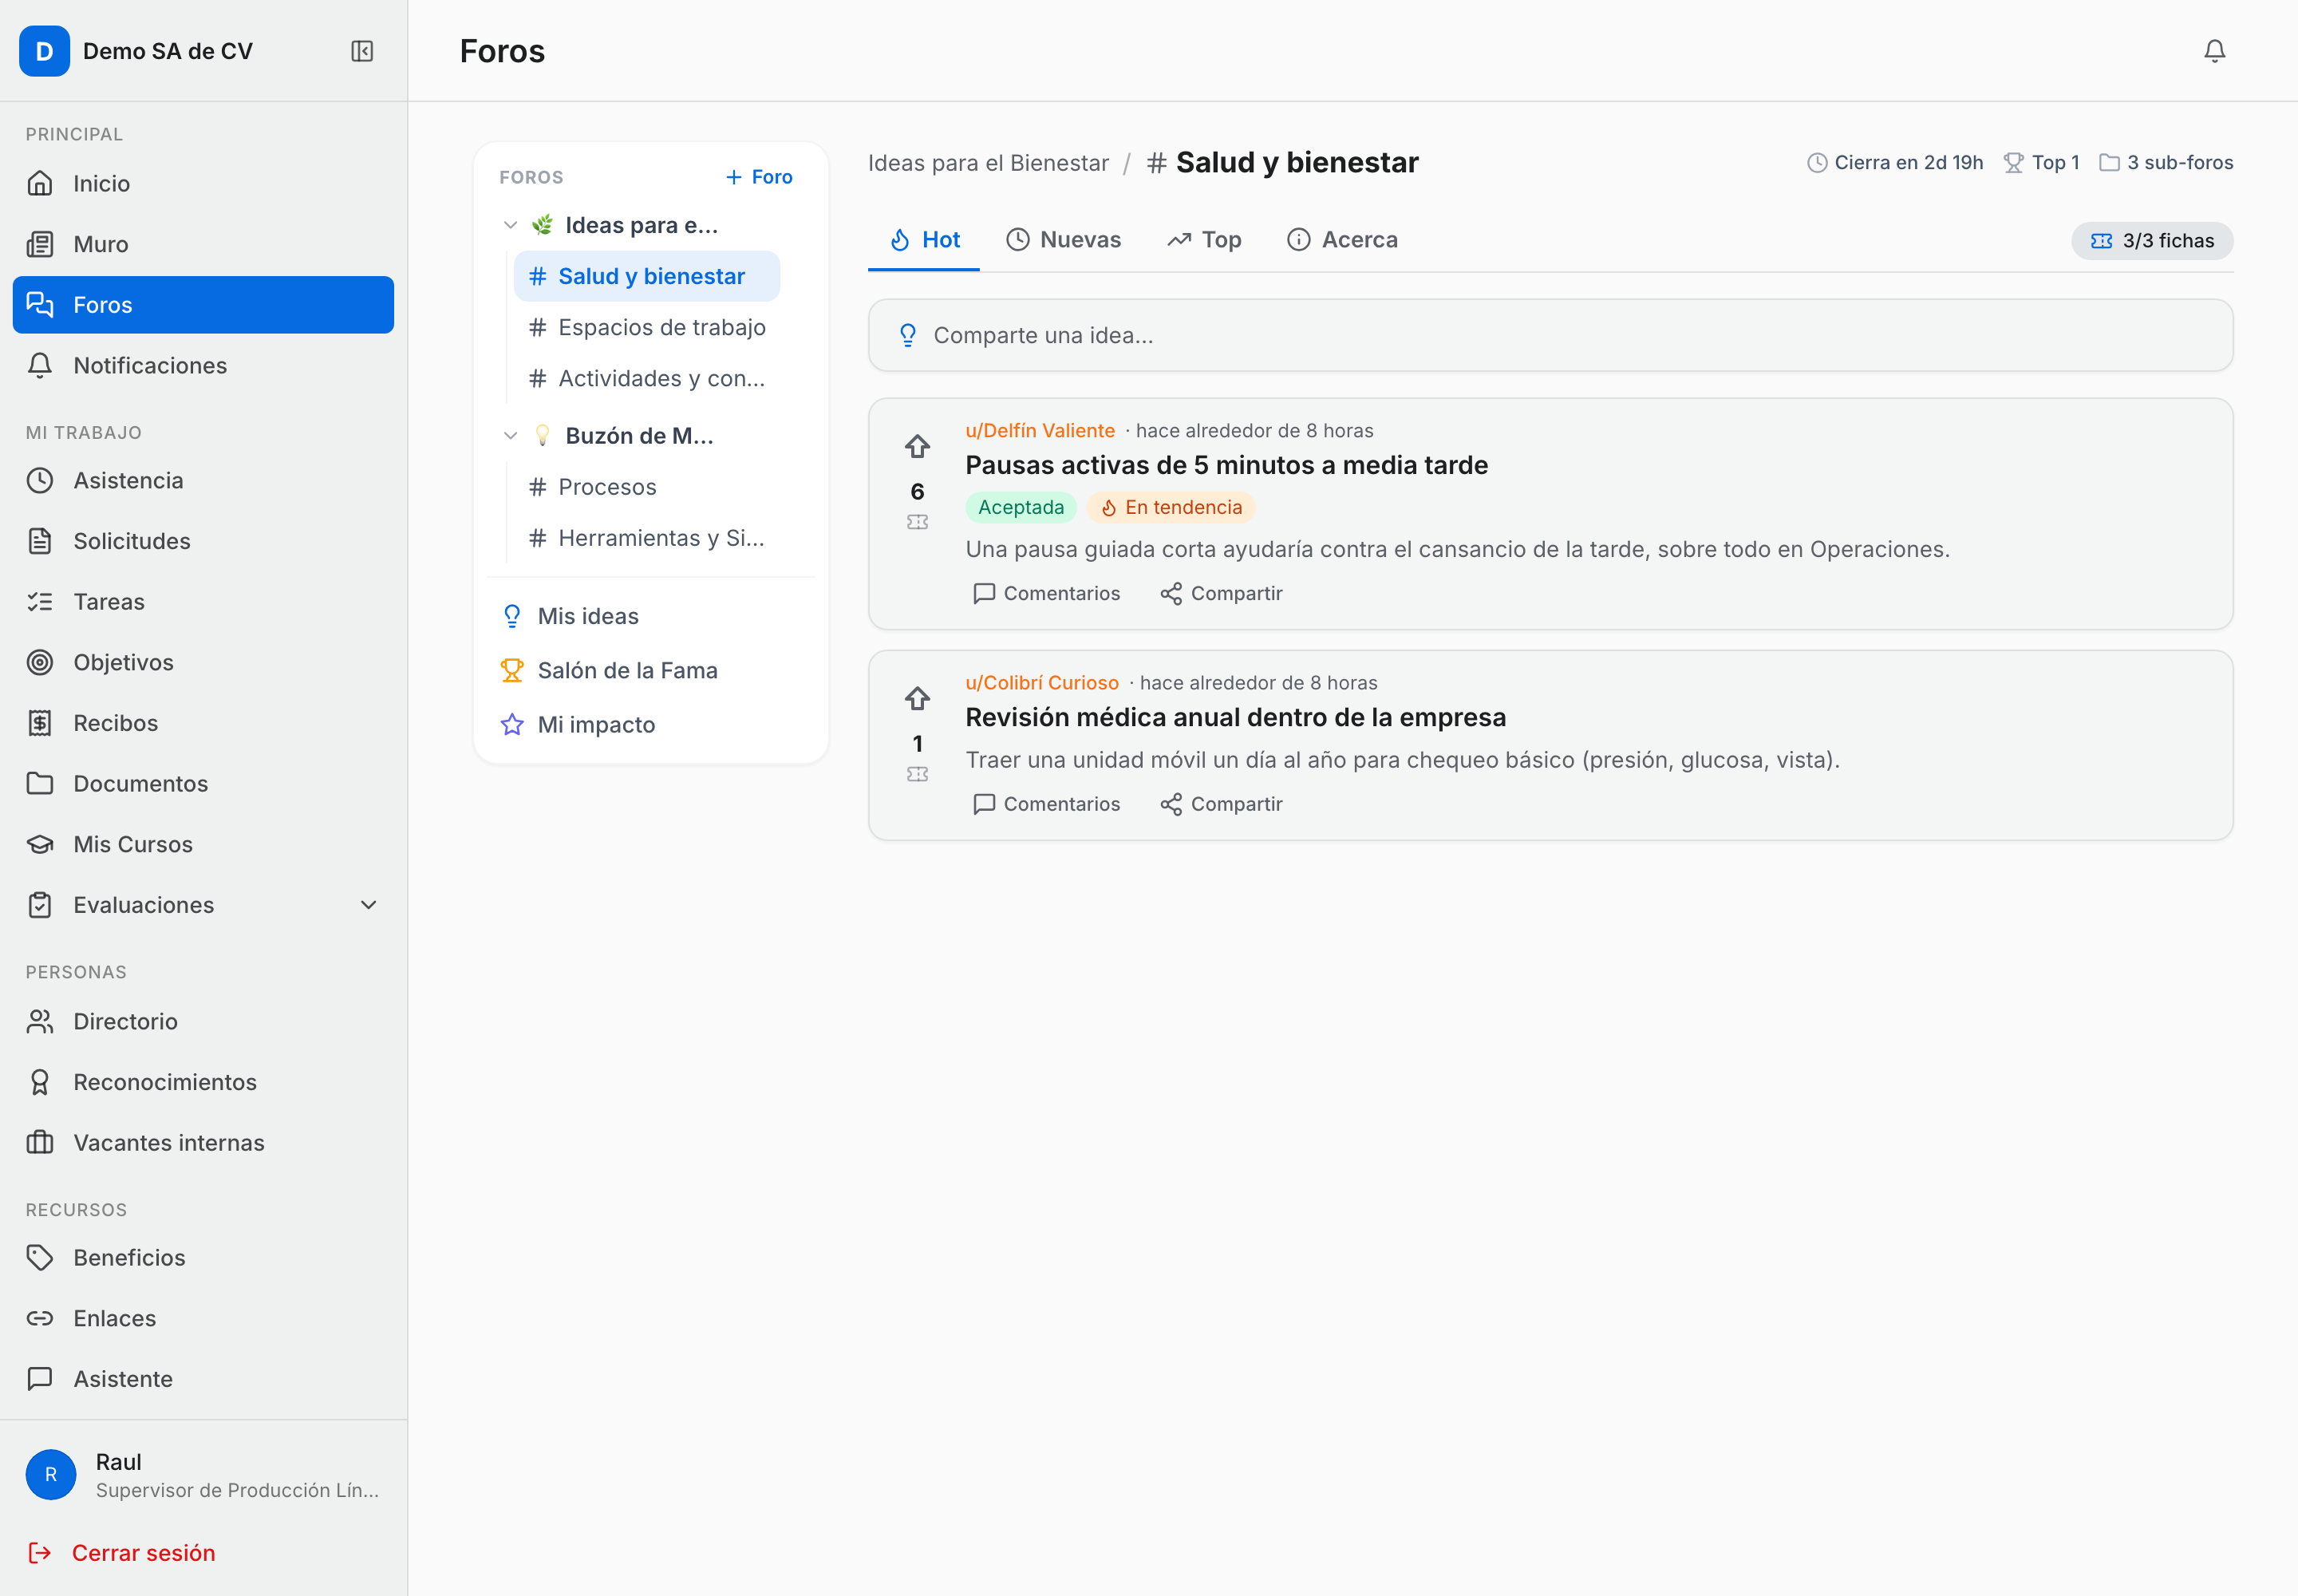Image resolution: width=2298 pixels, height=1596 pixels.
Task: Click the trophy icon beside Top 1
Action: (2013, 162)
